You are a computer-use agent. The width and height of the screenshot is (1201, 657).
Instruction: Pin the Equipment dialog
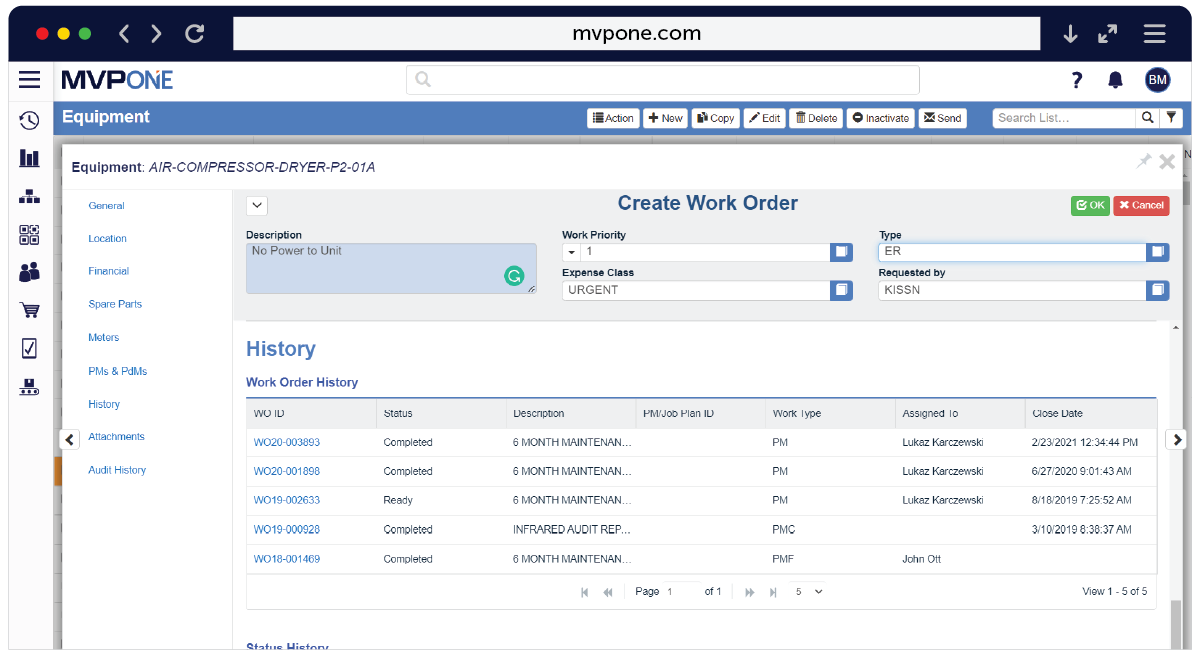(1143, 161)
